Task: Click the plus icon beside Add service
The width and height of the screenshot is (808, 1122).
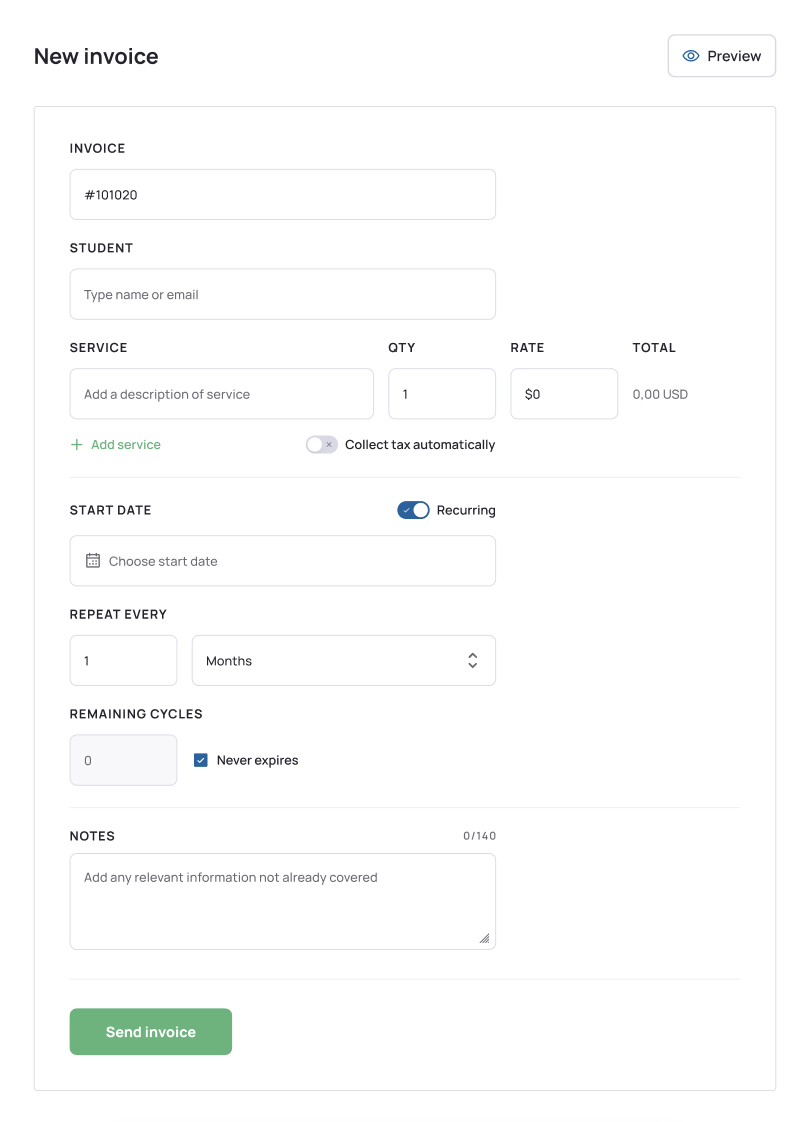Action: tap(77, 445)
